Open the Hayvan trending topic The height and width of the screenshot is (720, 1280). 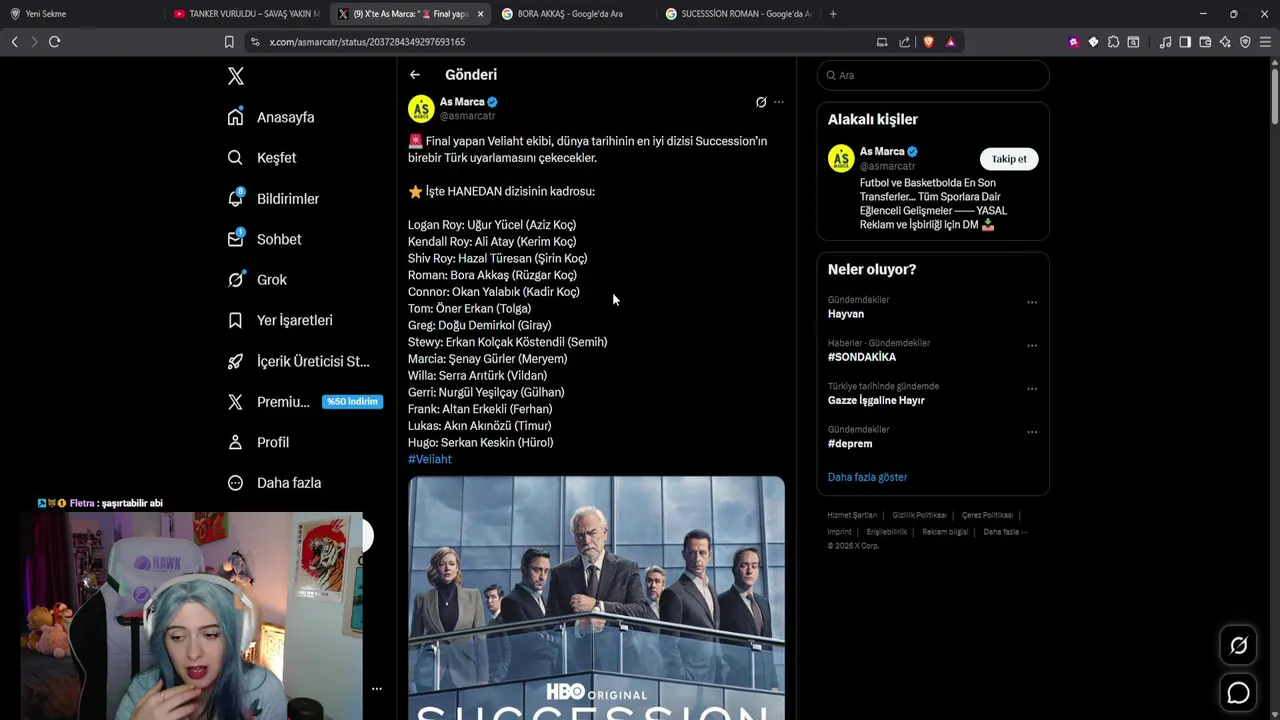(x=846, y=314)
